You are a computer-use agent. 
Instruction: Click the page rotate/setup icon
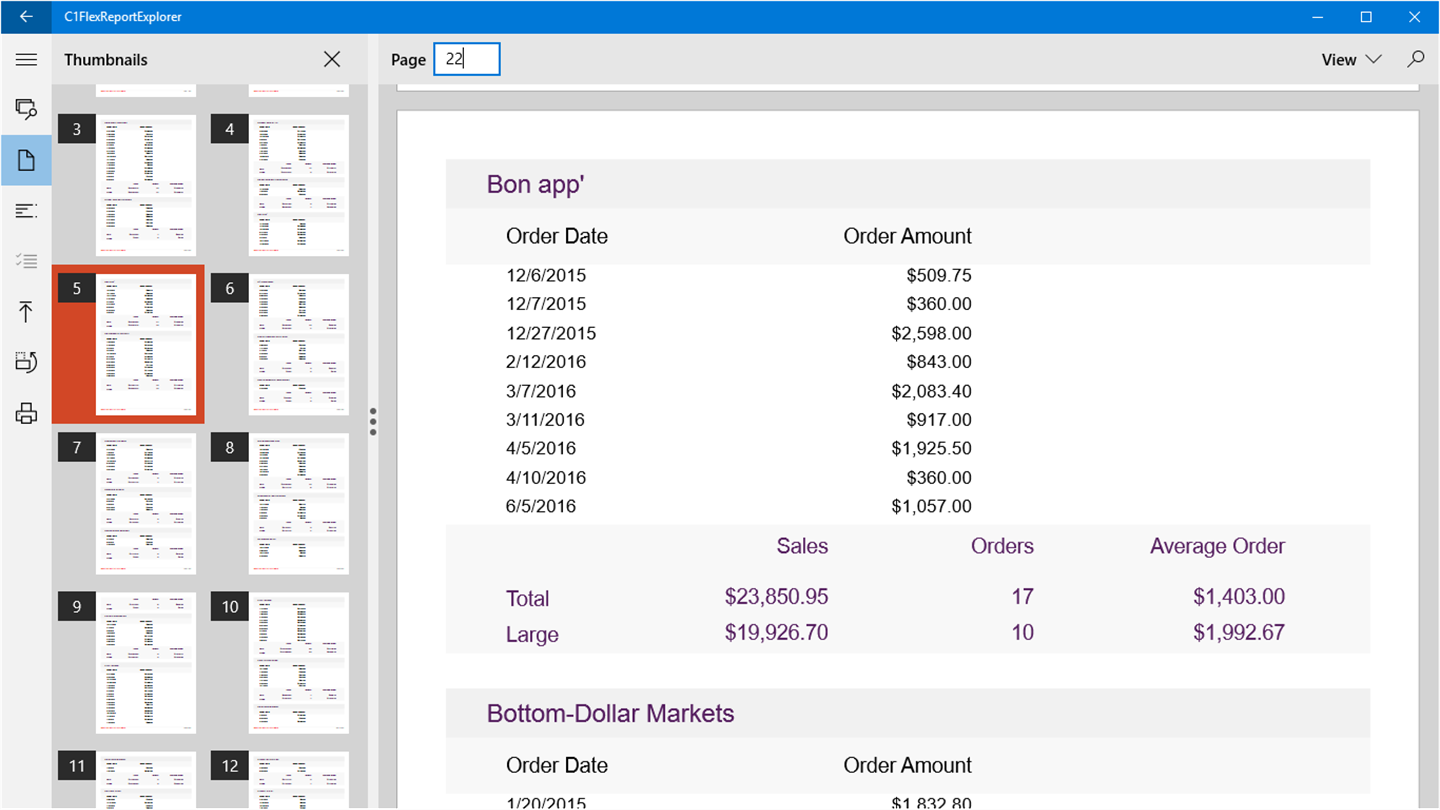26,362
